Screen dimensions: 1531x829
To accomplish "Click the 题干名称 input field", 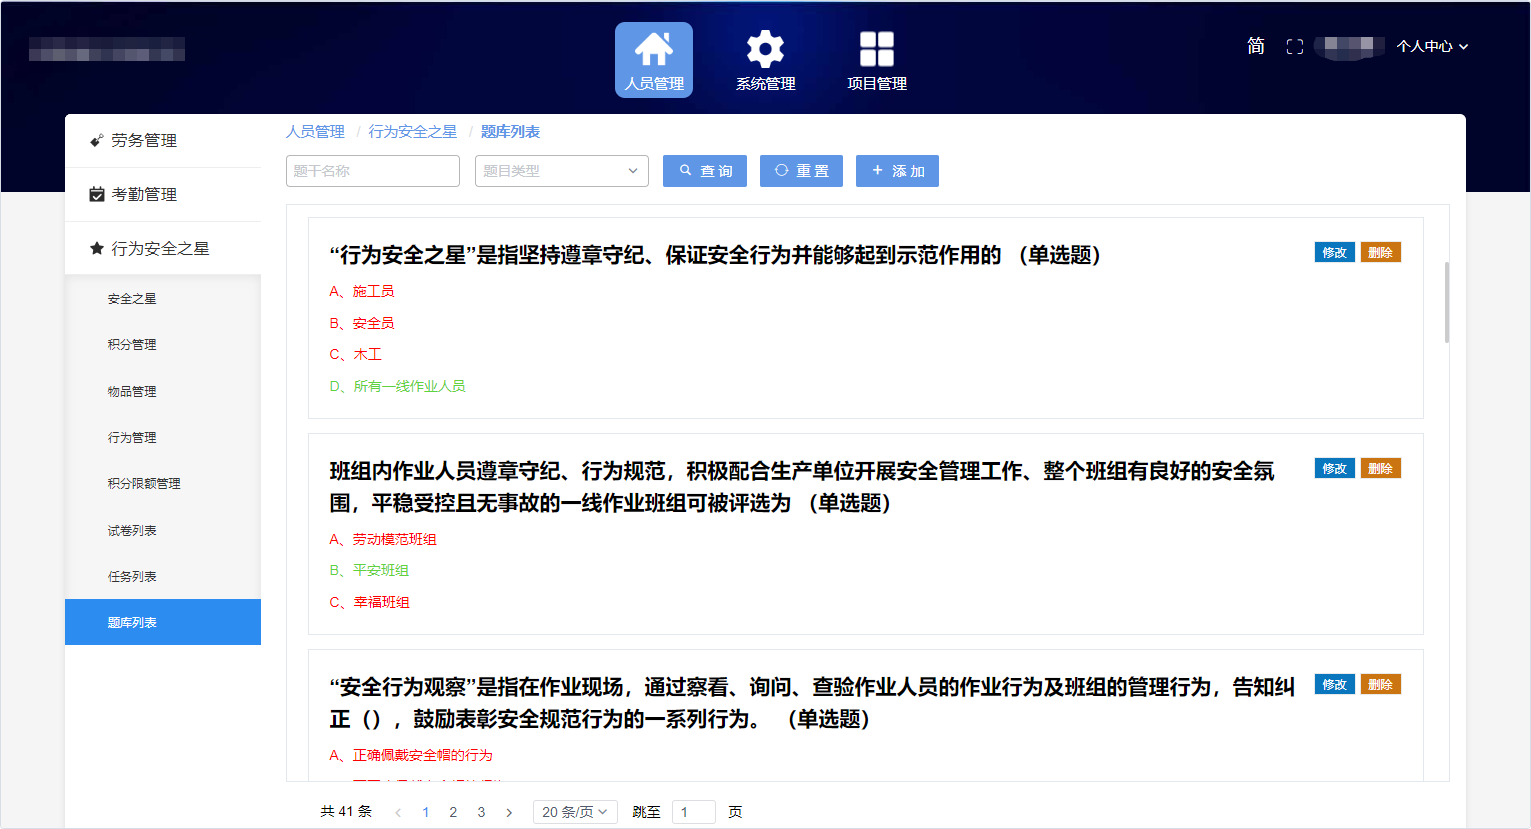I will point(372,171).
